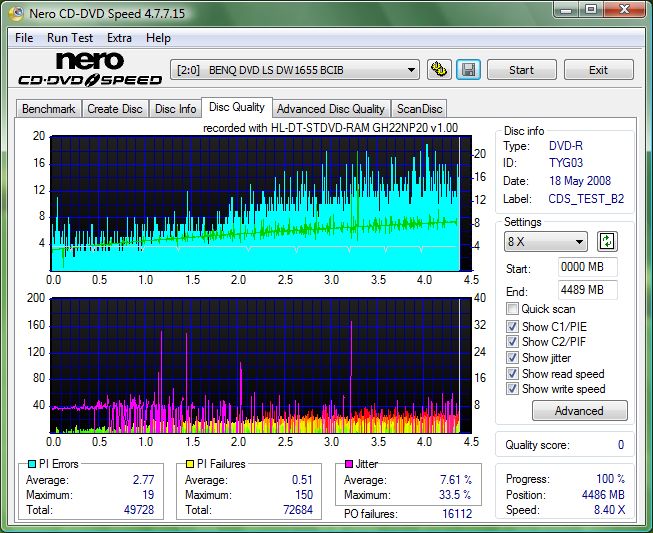The image size is (653, 533).
Task: Open the BENQ drive selection dropdown
Action: (294, 70)
